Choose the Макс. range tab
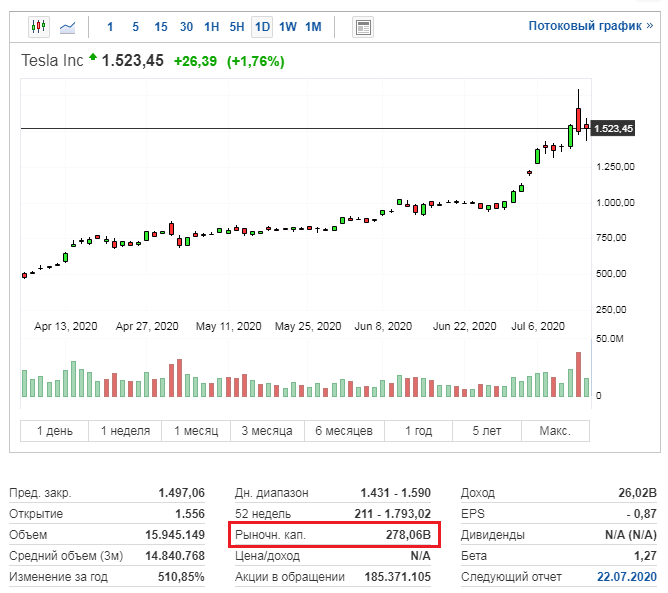The height and width of the screenshot is (593, 668). pos(556,431)
